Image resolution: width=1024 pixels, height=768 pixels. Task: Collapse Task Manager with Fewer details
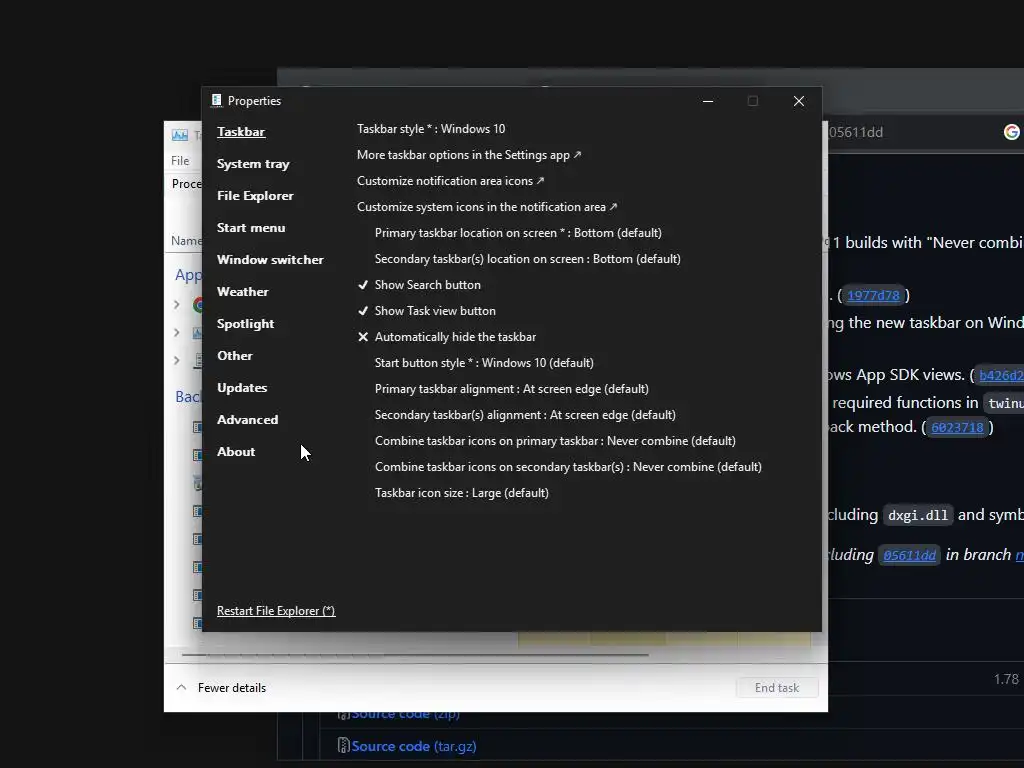(x=221, y=688)
